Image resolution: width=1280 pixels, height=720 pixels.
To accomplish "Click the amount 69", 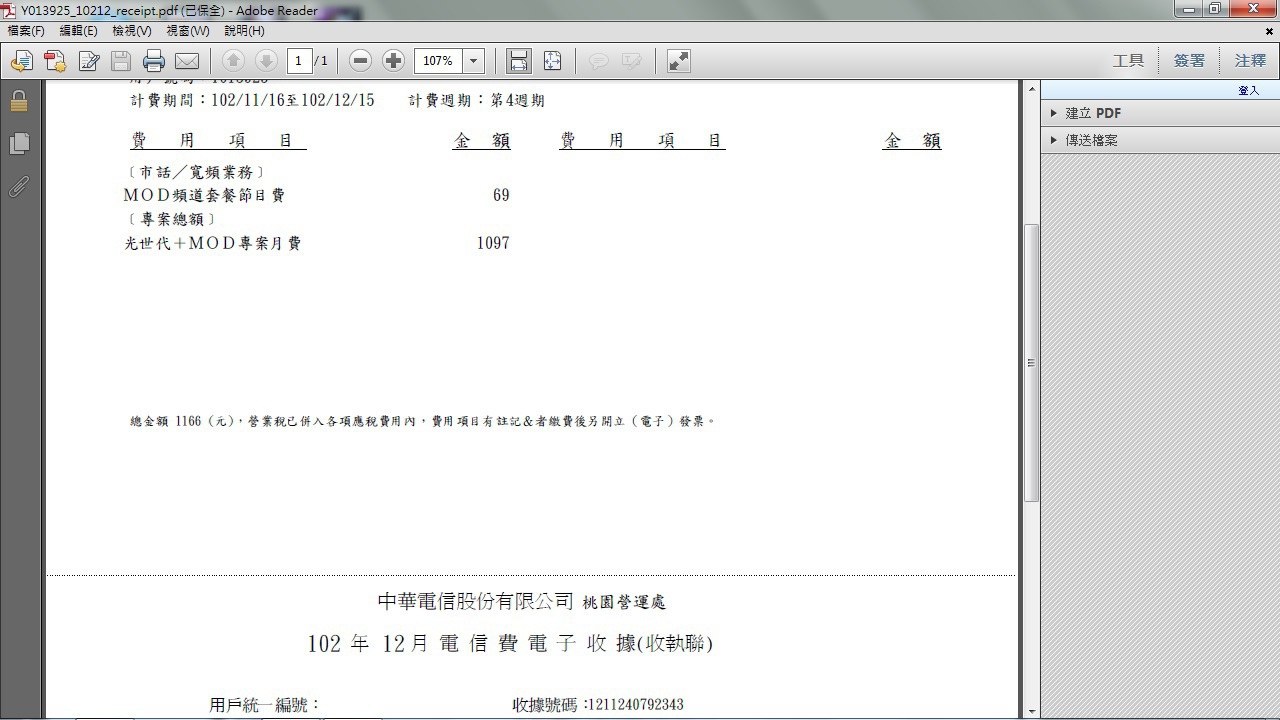I will coord(501,196).
